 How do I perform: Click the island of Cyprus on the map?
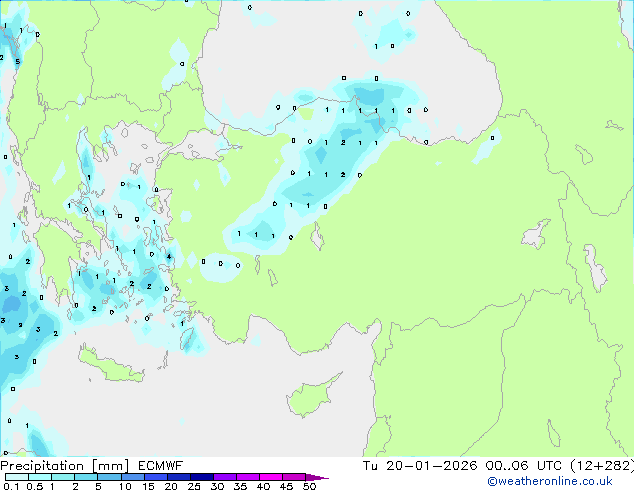(305, 393)
